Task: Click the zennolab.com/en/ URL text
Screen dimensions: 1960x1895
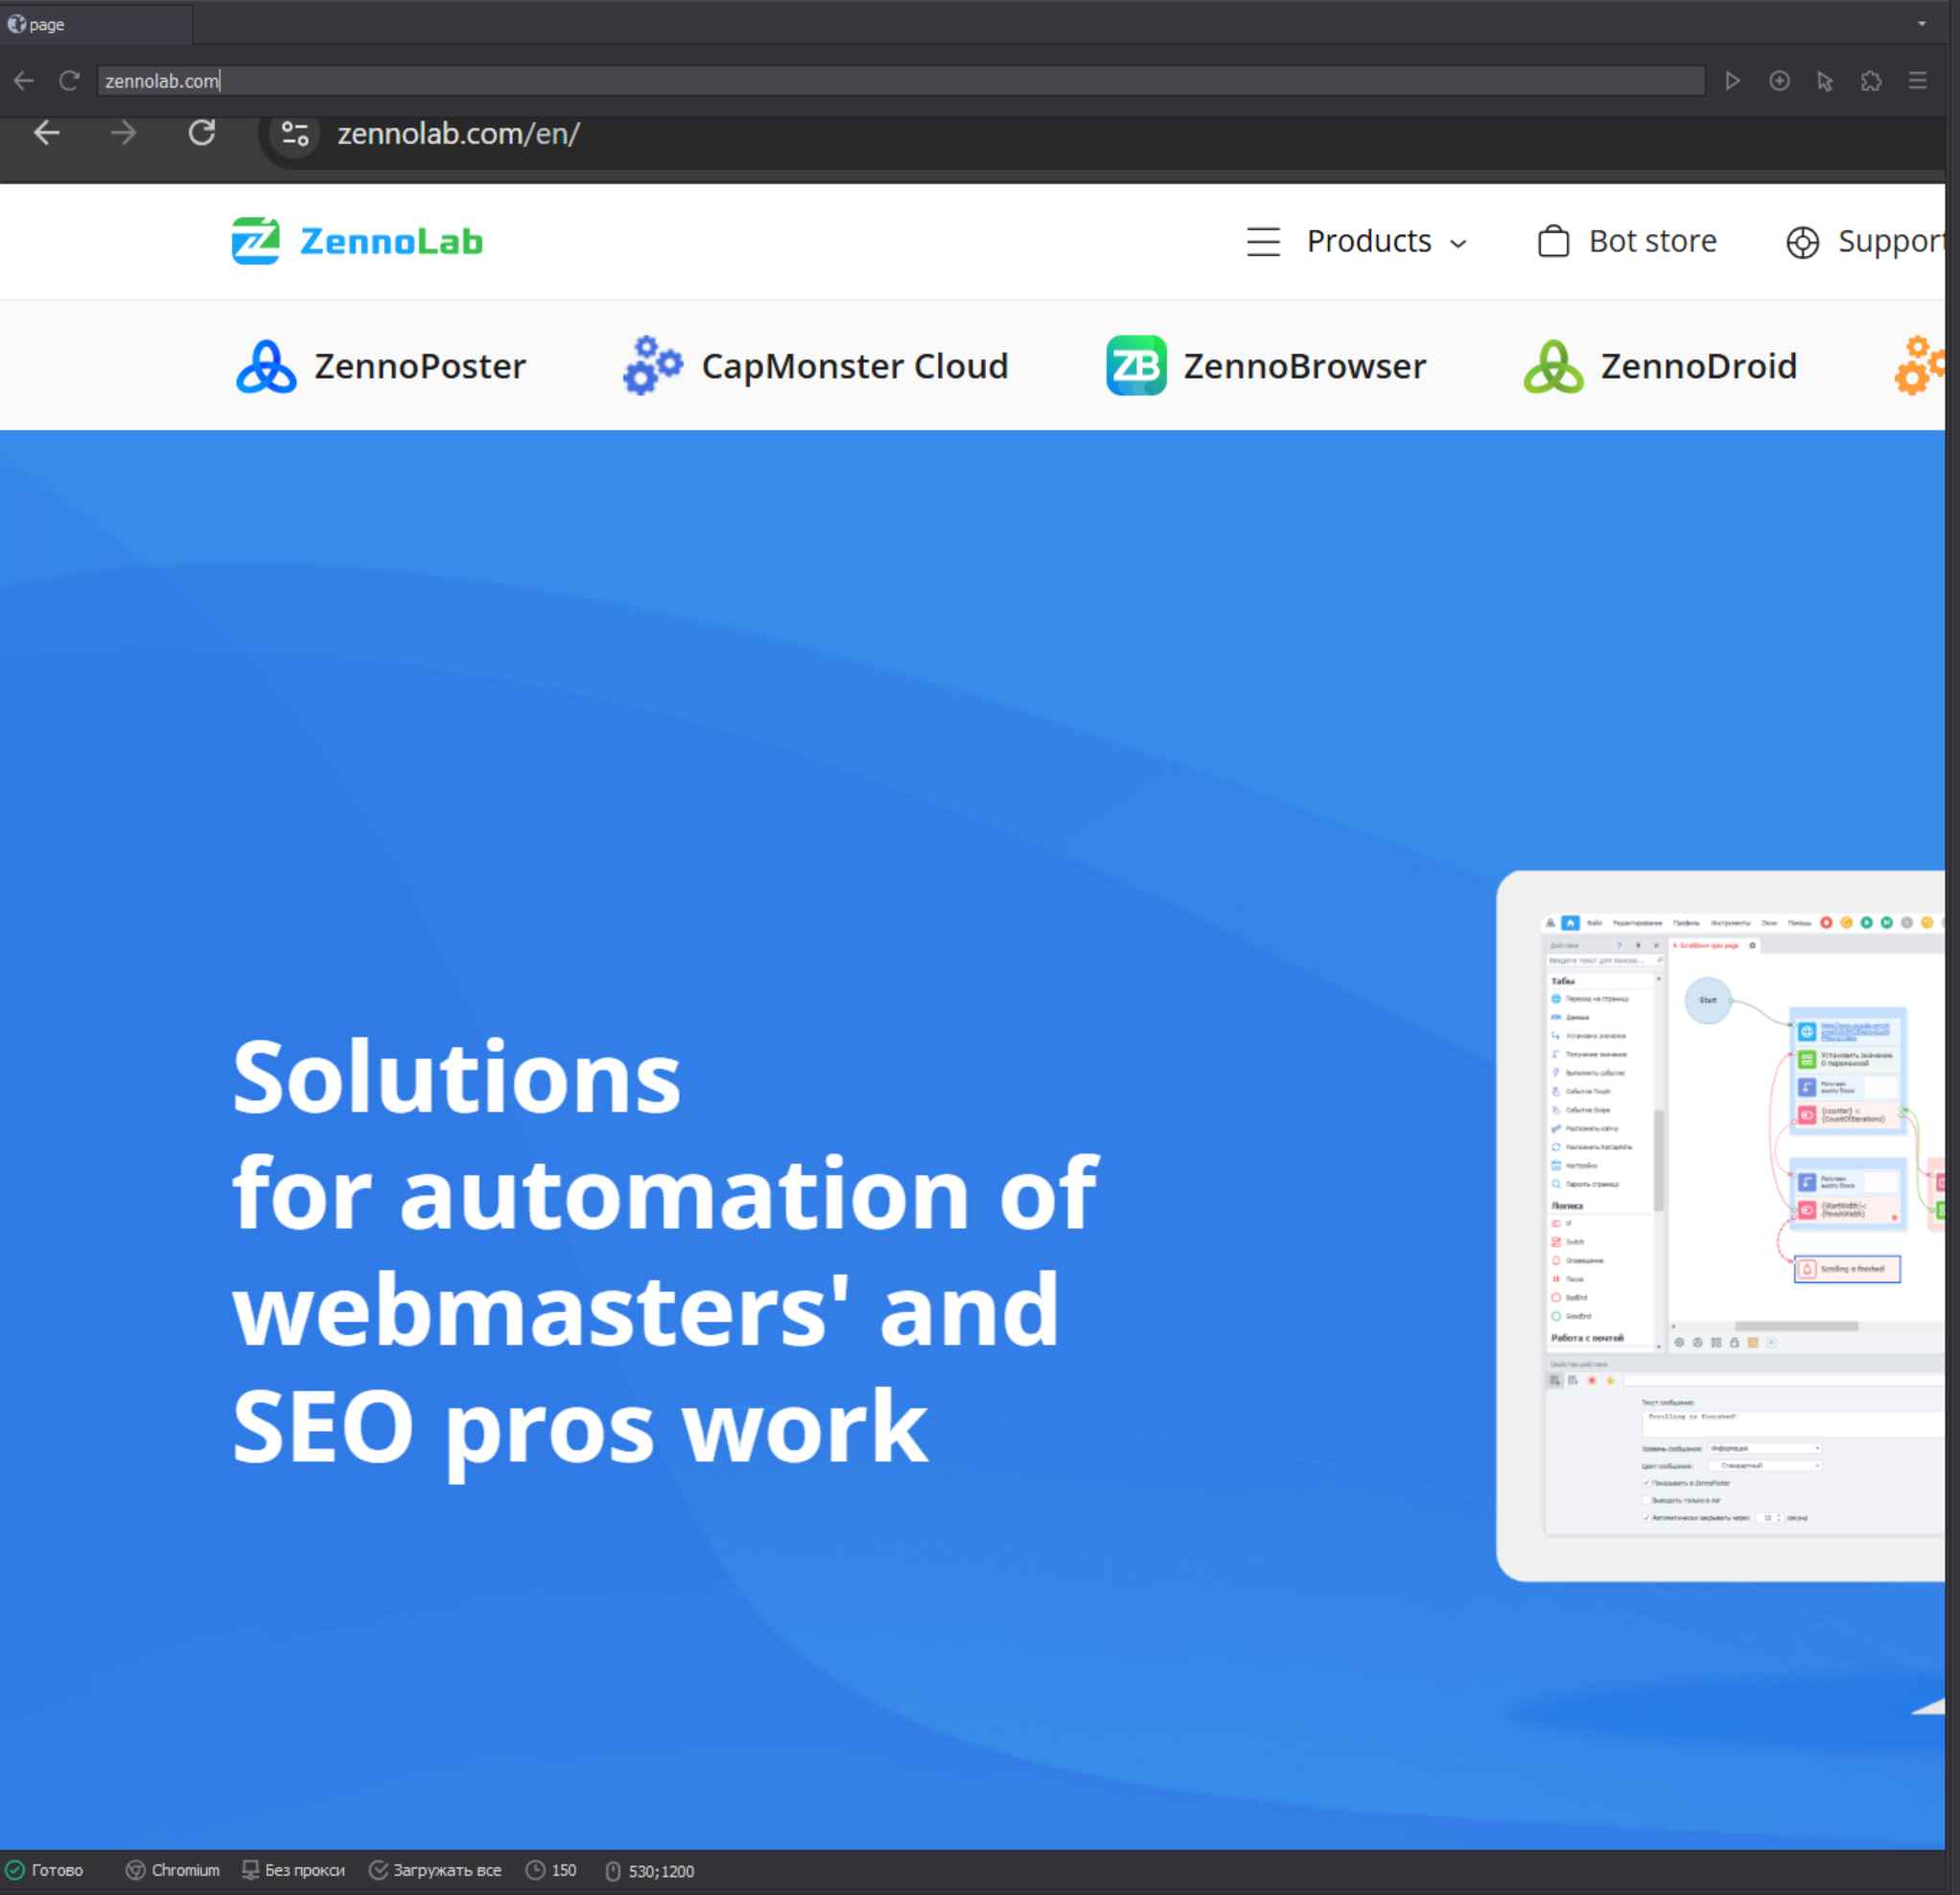Action: [x=458, y=134]
